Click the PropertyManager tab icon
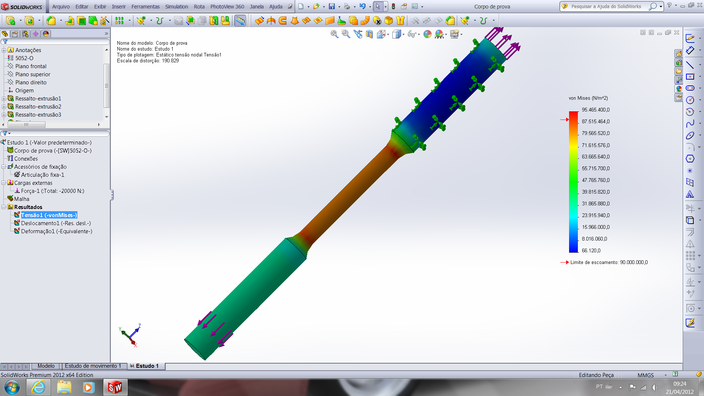704x396 pixels. [15, 34]
